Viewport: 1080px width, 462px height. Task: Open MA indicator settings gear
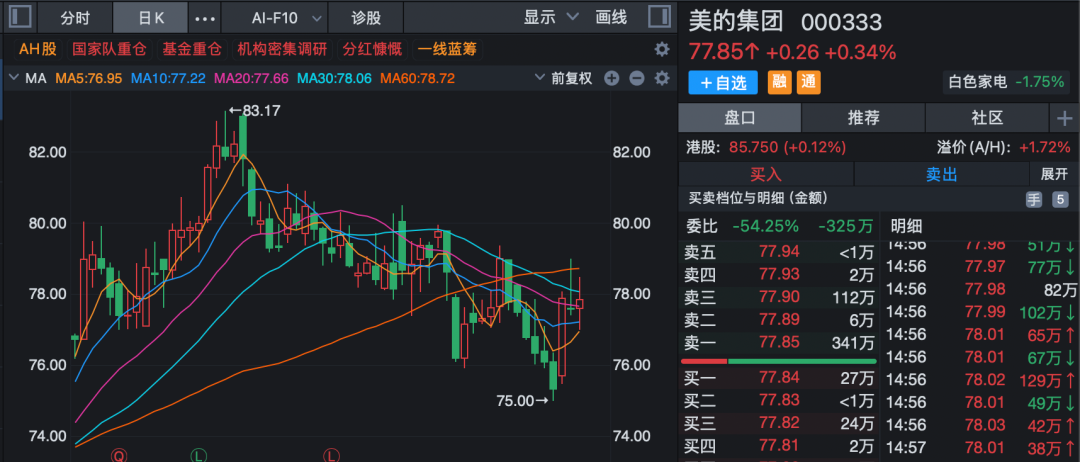pos(661,79)
